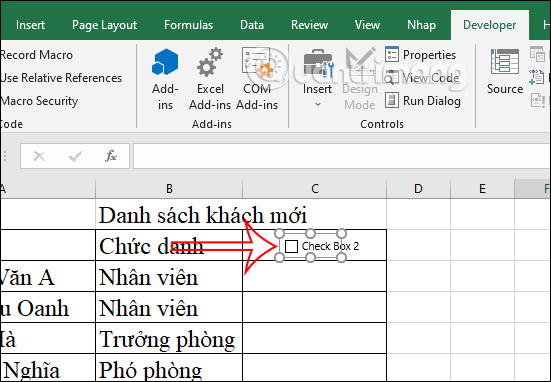
Task: Click Run Dialog
Action: point(423,101)
